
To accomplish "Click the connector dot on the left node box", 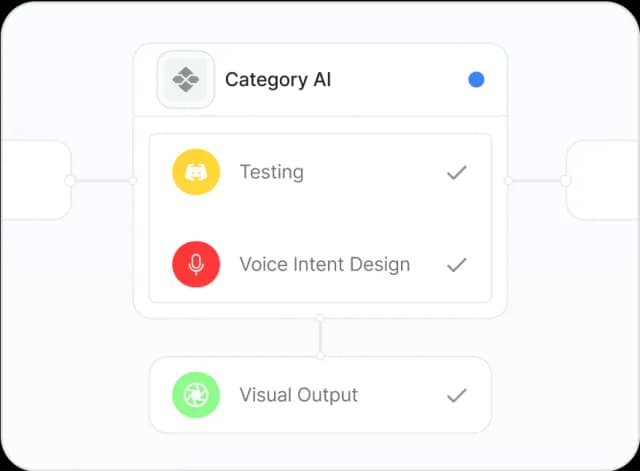I will (x=69, y=181).
